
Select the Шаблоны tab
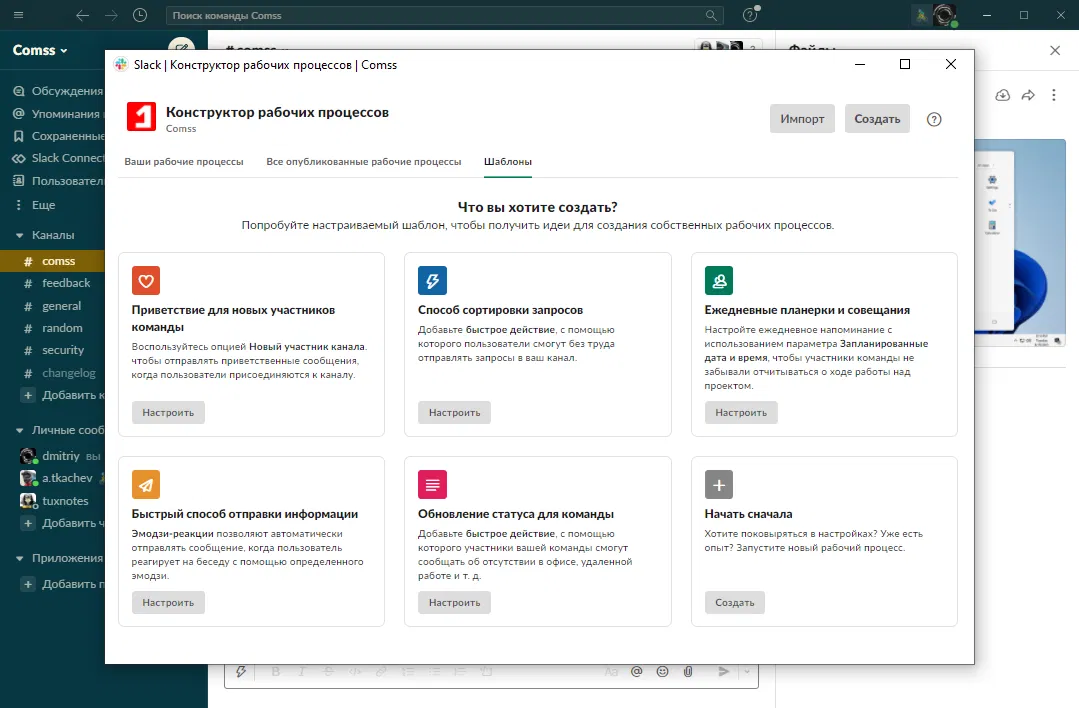coord(508,162)
